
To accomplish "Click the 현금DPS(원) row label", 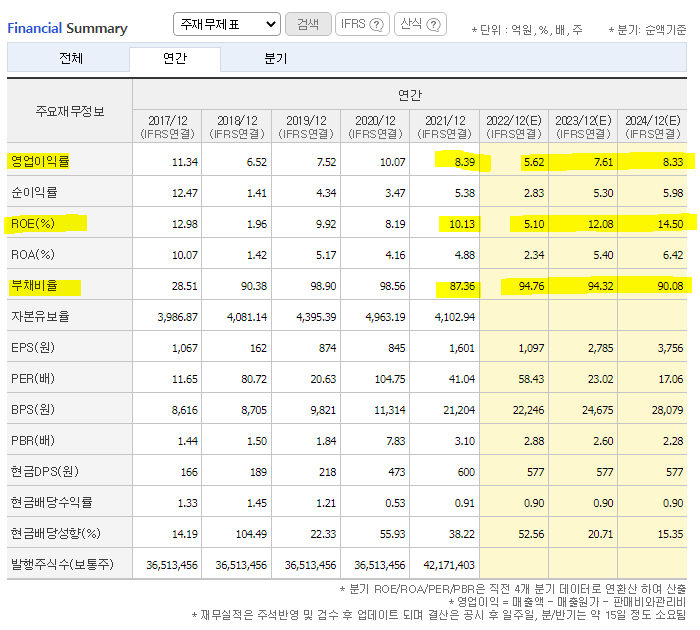I will tap(45, 471).
